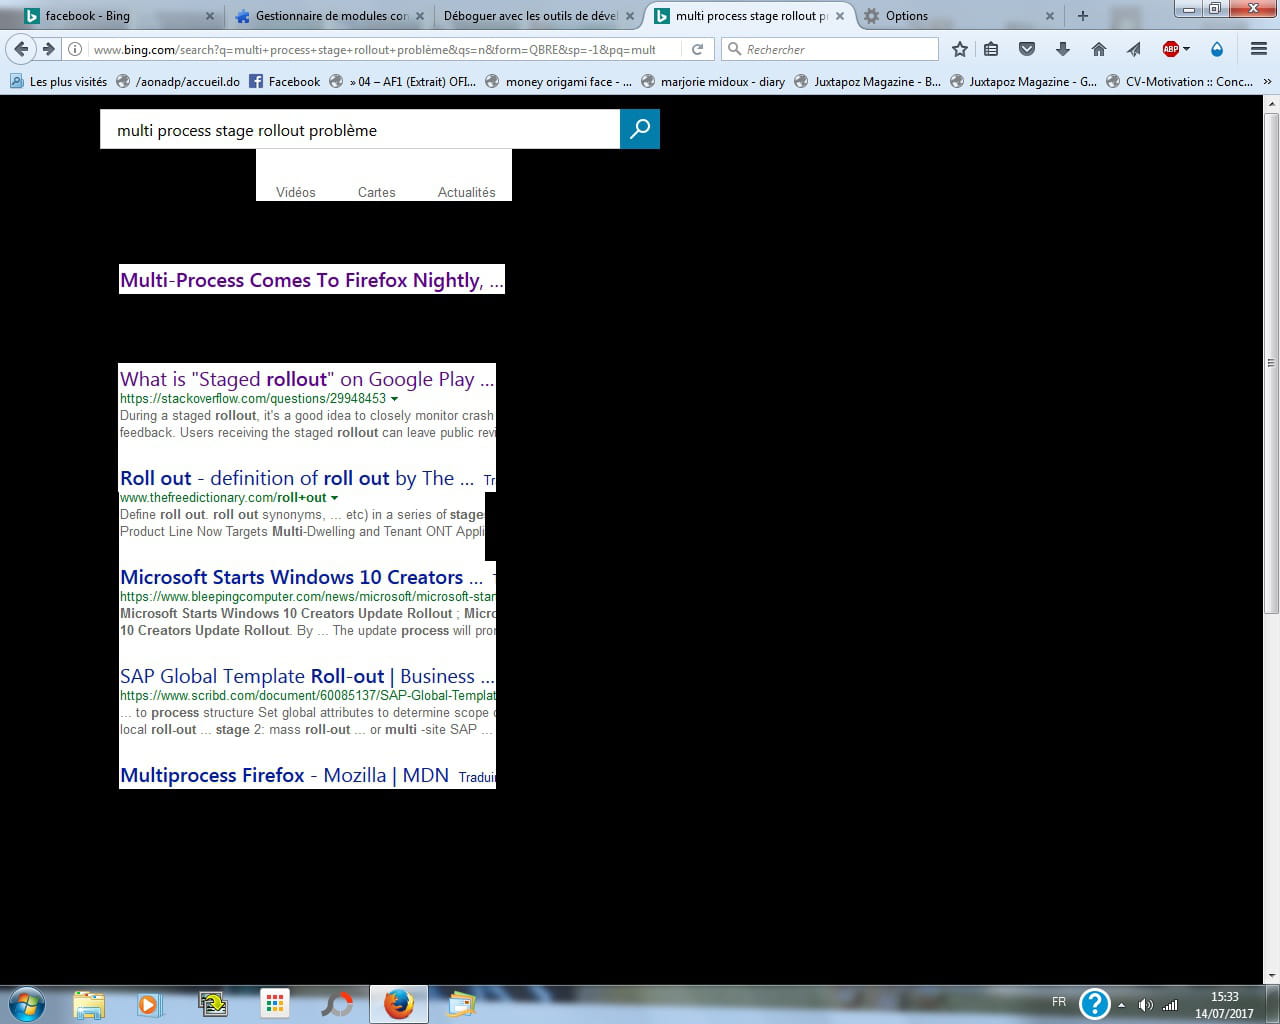Select the Vidéos search category
Image resolution: width=1280 pixels, height=1024 pixels.
[296, 192]
